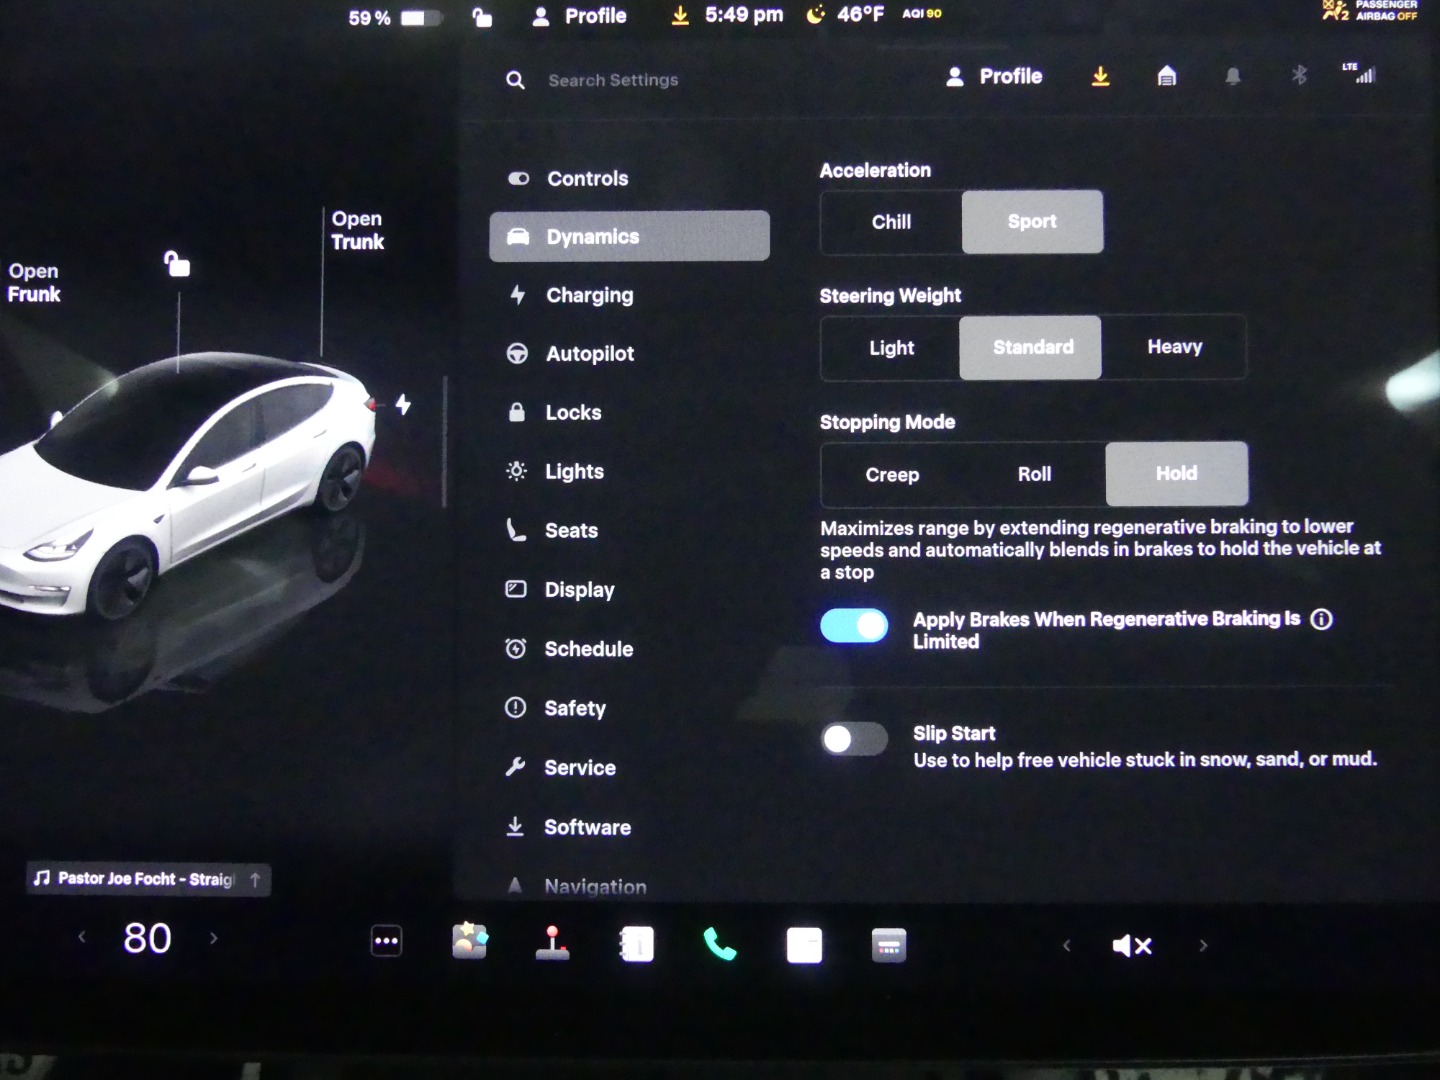Increase temperature with right arrow
The height and width of the screenshot is (1080, 1440).
point(213,938)
